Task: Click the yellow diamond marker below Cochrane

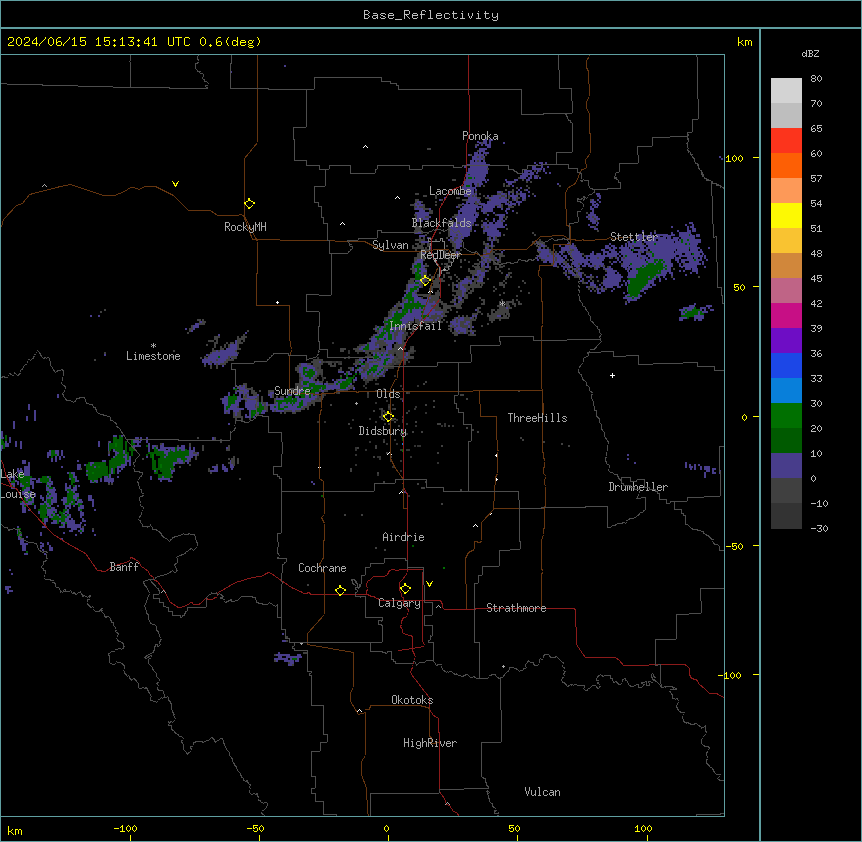Action: pyautogui.click(x=340, y=590)
